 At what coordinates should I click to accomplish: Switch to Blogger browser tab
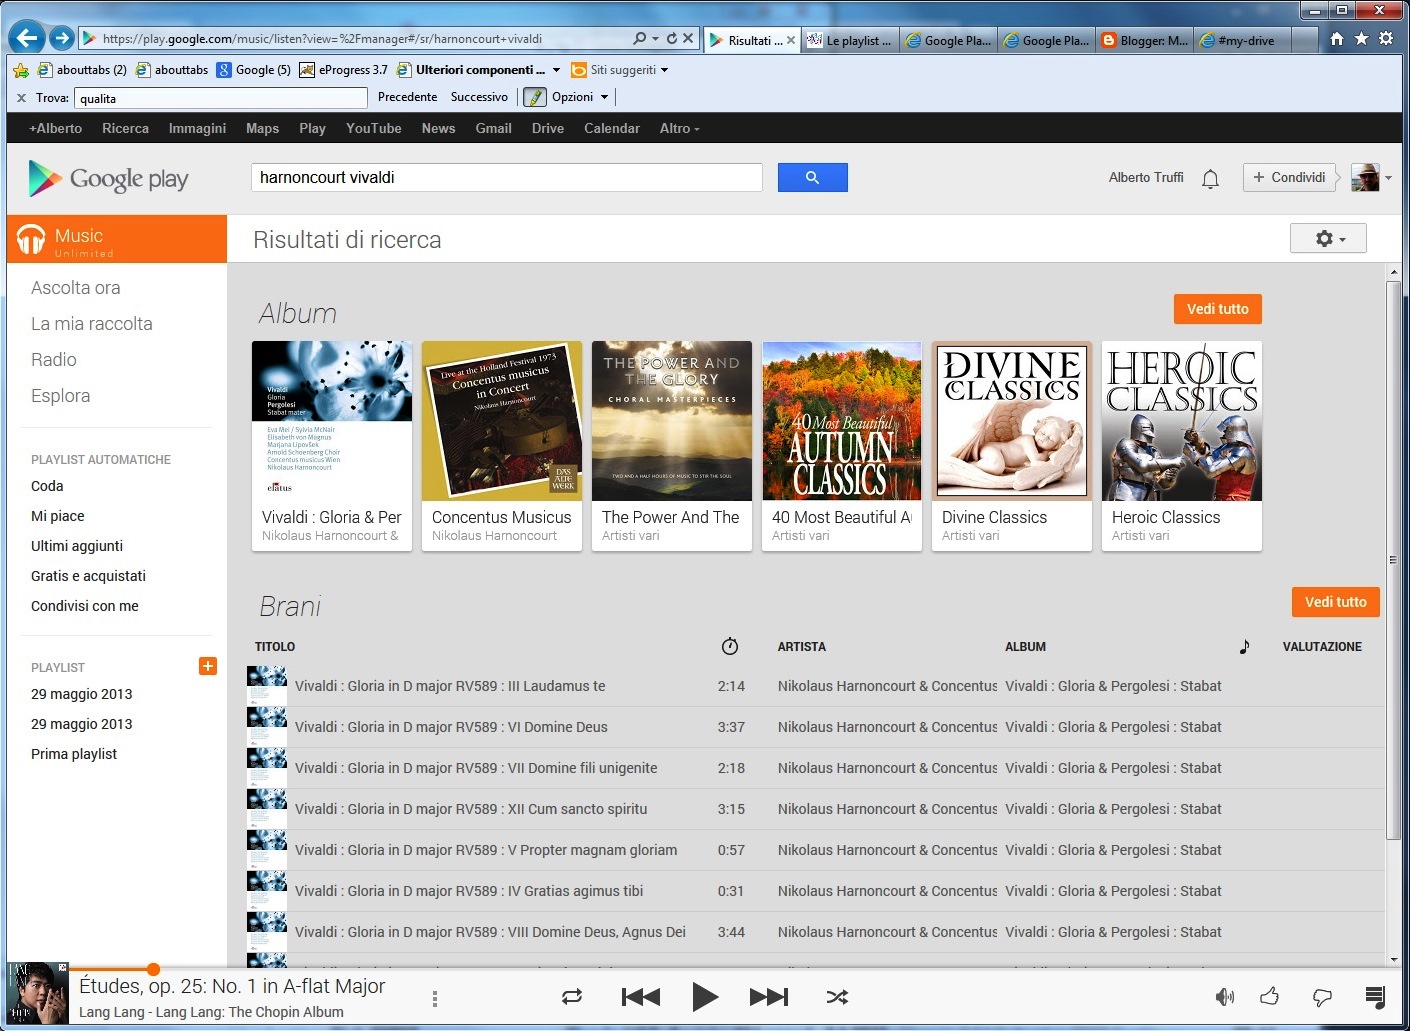[x=1145, y=40]
